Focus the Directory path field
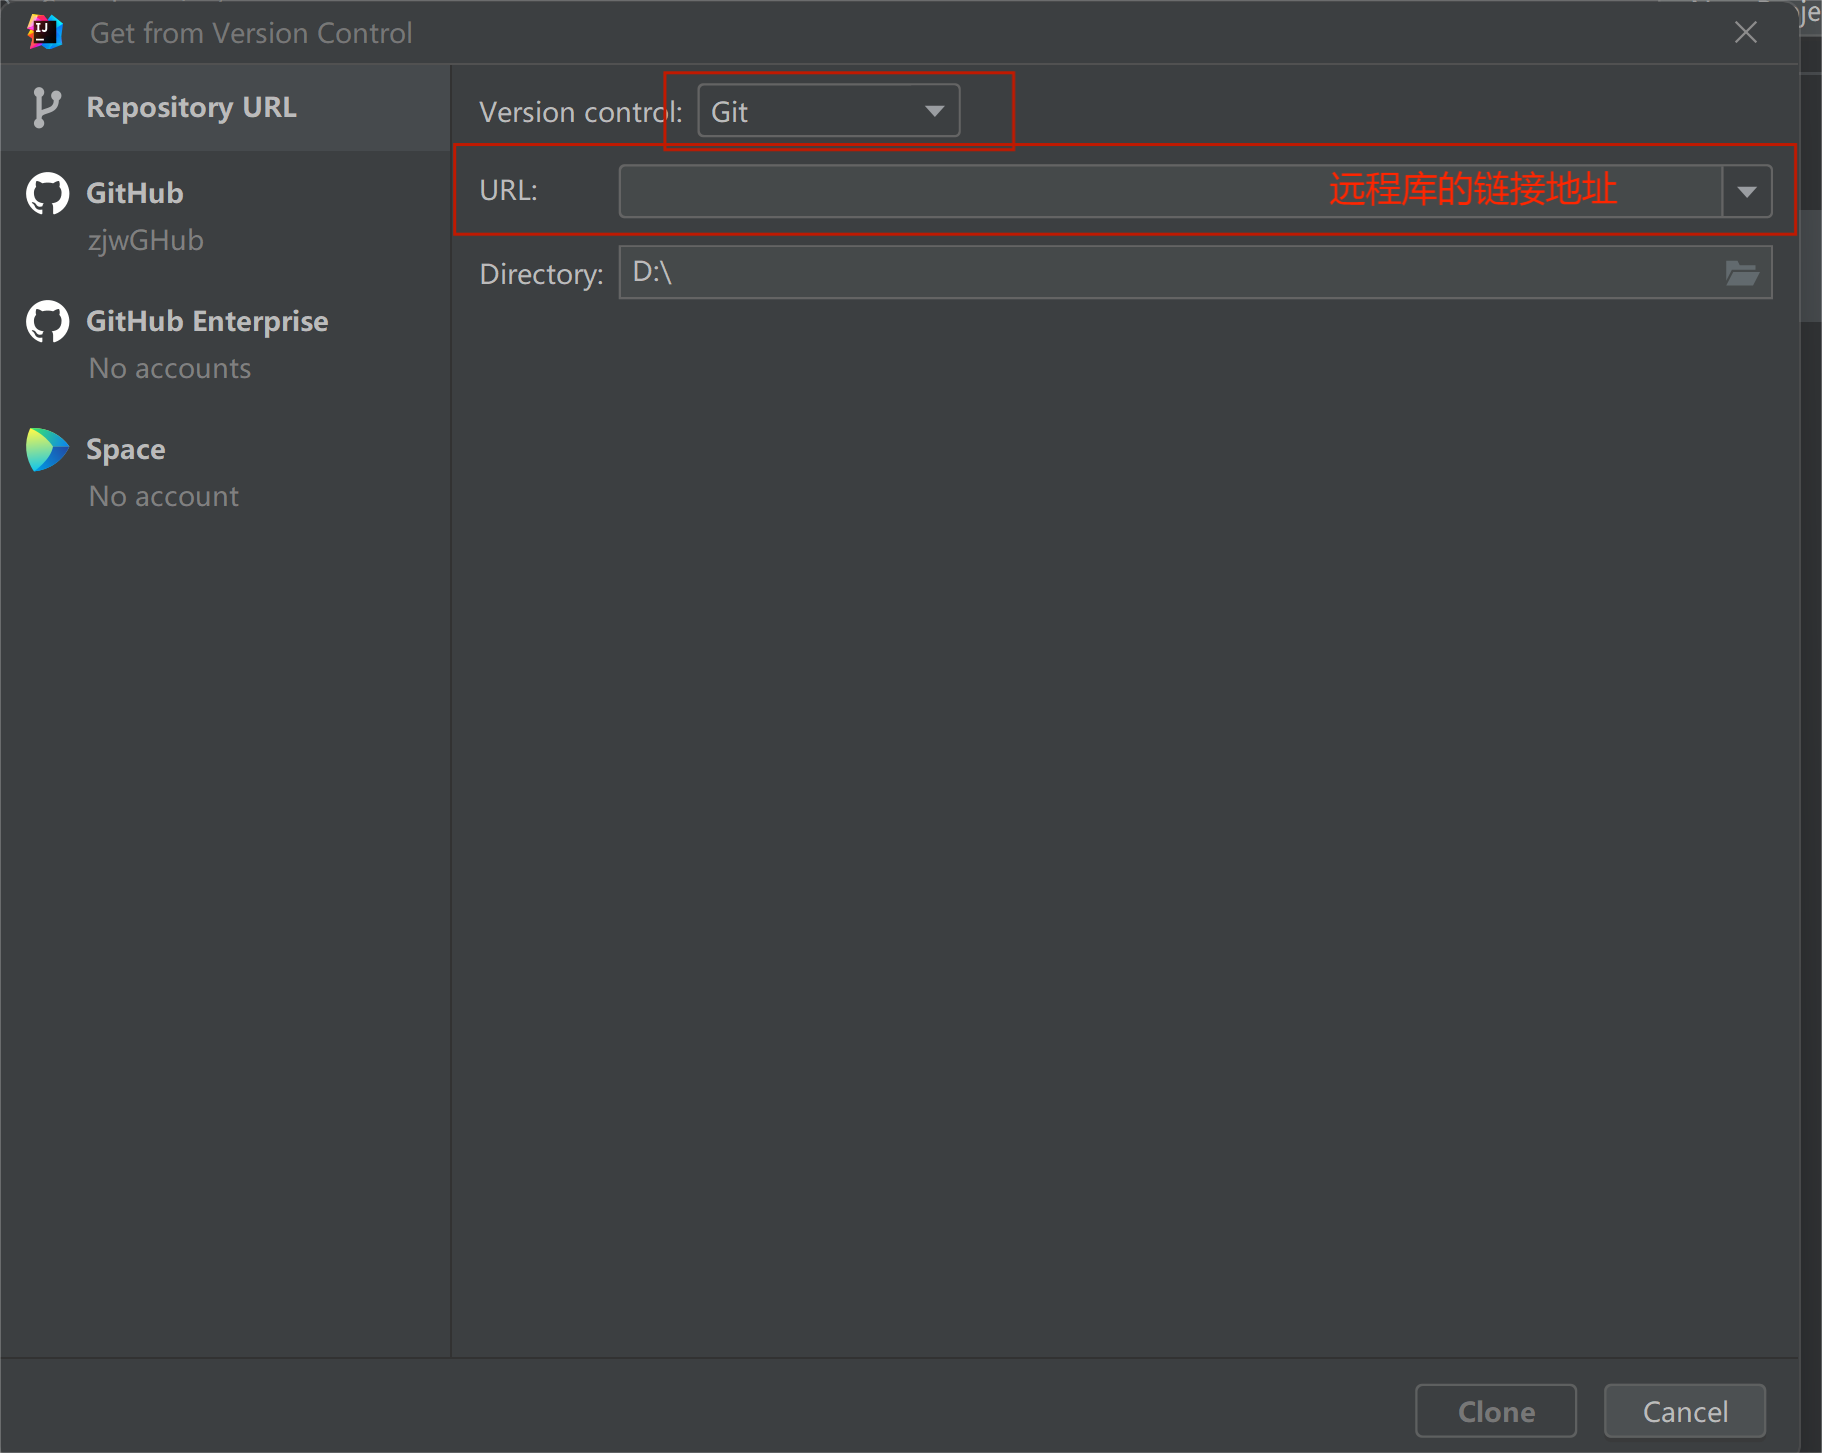This screenshot has height=1453, width=1822. 1195,272
